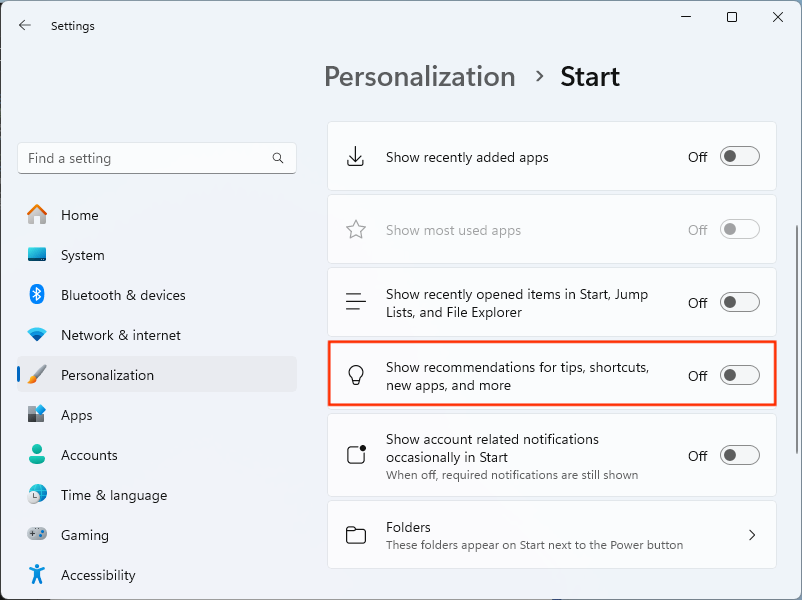Expand the Folders chevron arrow
The image size is (802, 600).
[752, 536]
